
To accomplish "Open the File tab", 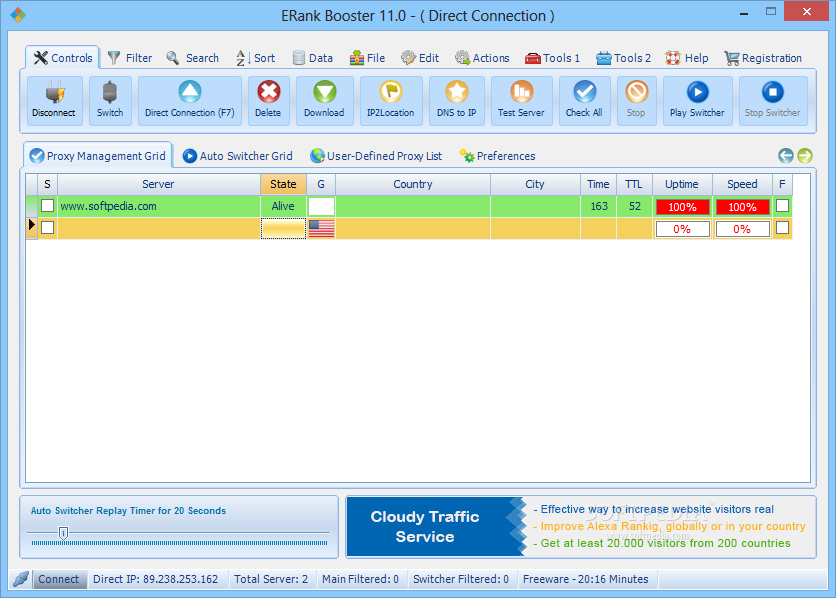I will tap(367, 58).
